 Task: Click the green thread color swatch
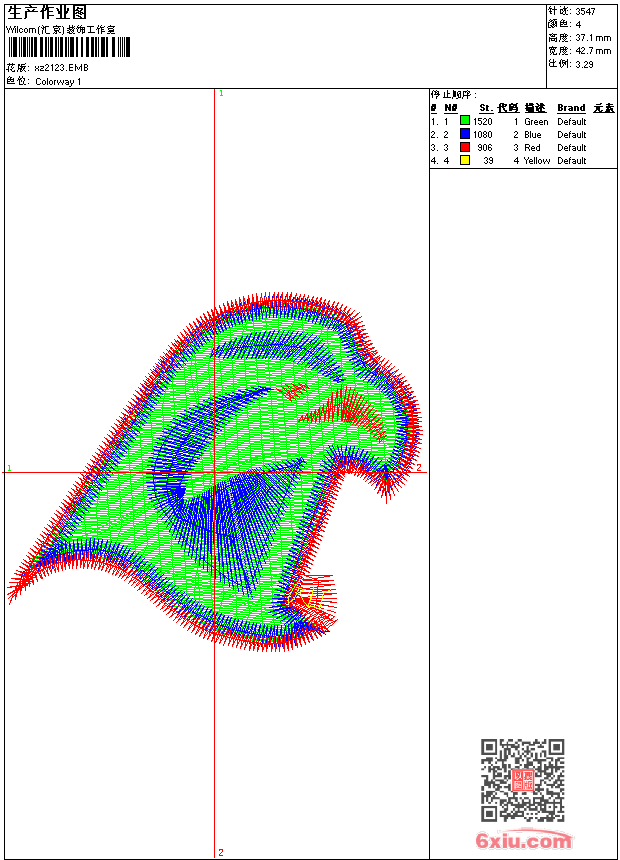pos(465,121)
